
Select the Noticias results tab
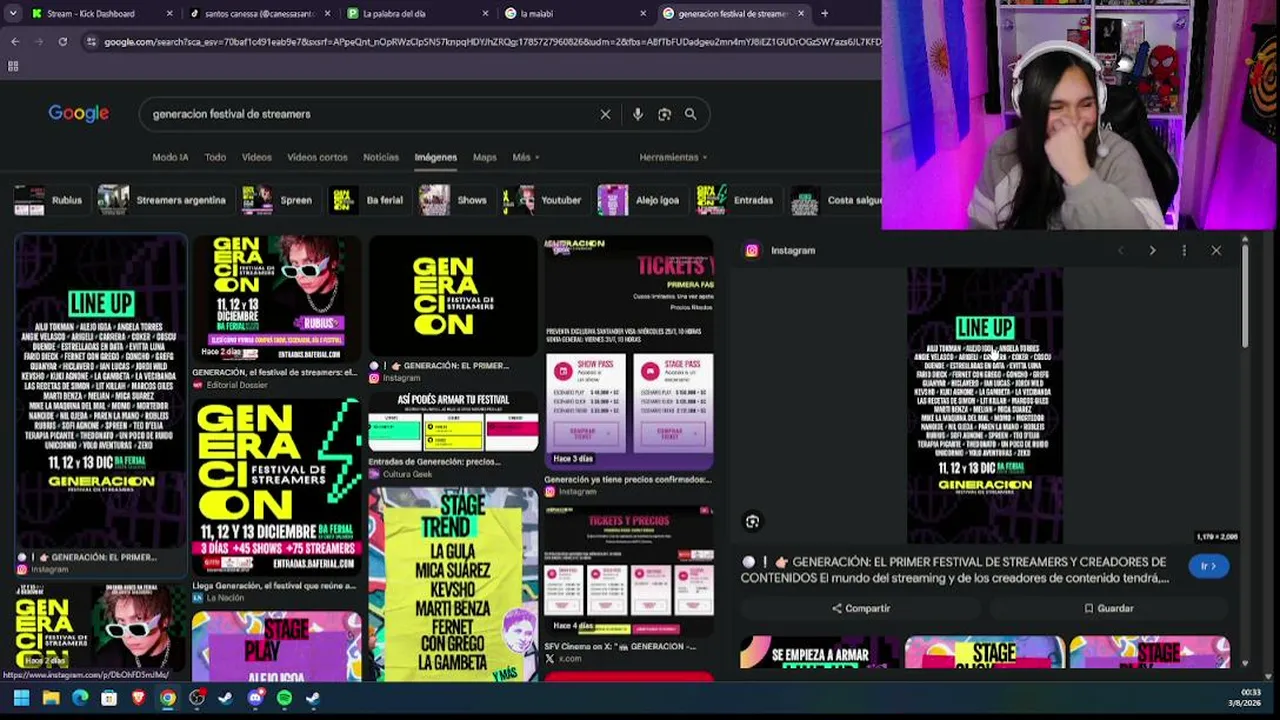click(x=381, y=157)
